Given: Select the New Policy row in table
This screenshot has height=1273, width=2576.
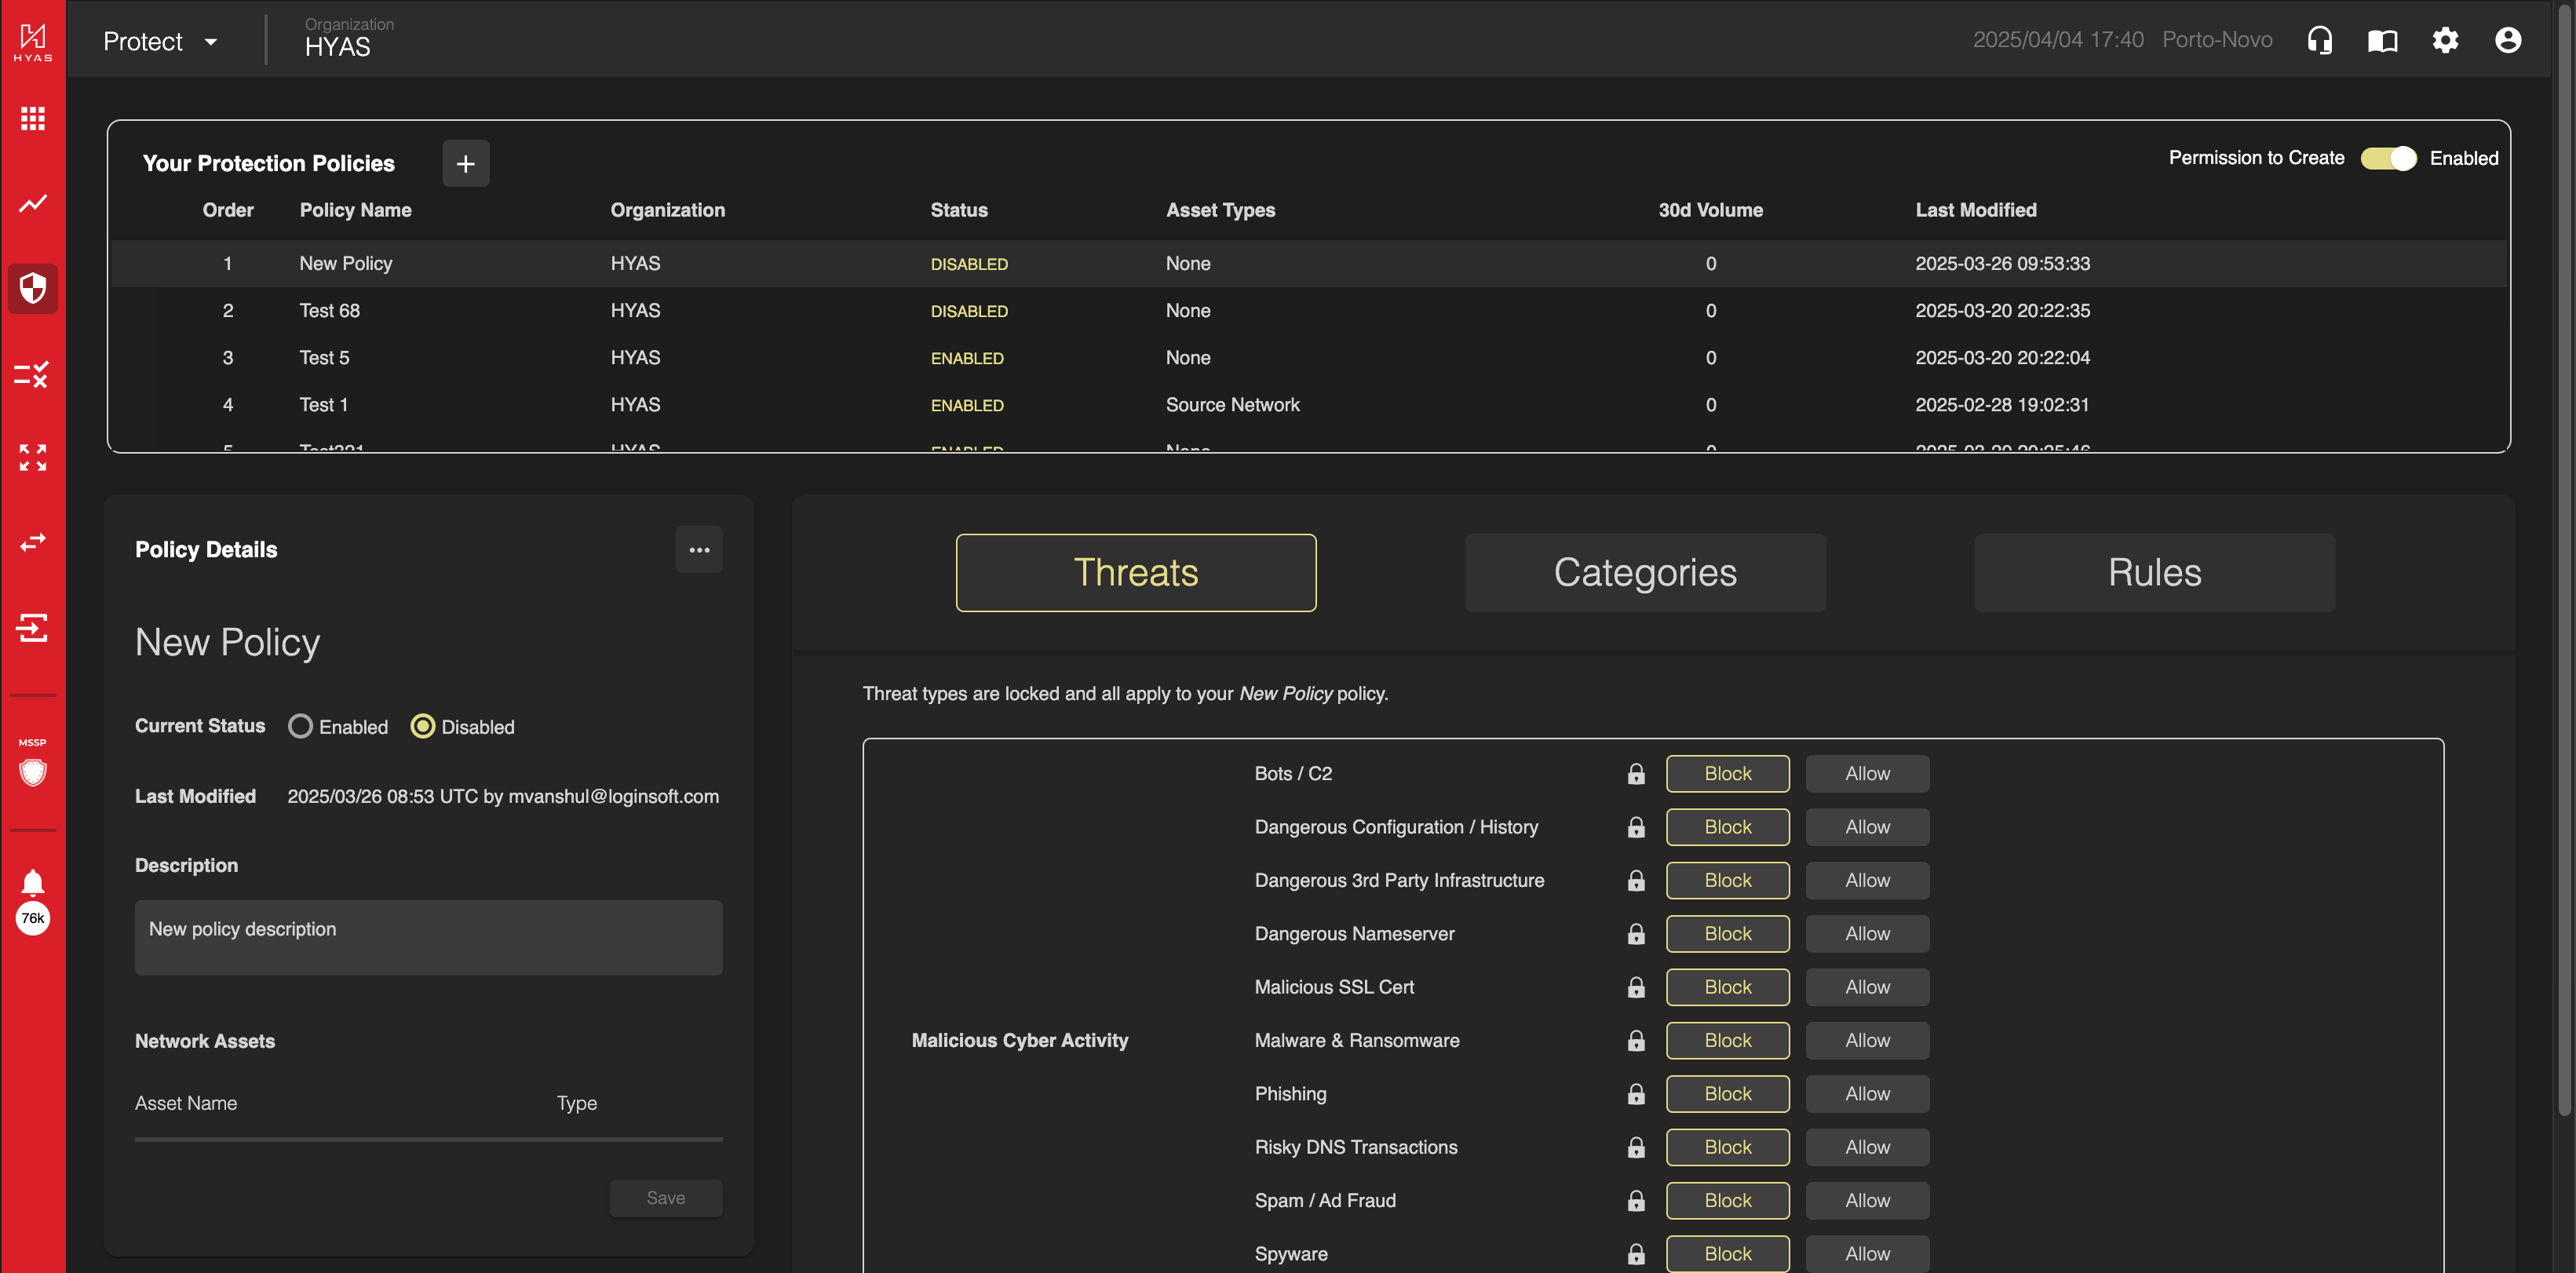Looking at the screenshot, I should pyautogui.click(x=1308, y=263).
